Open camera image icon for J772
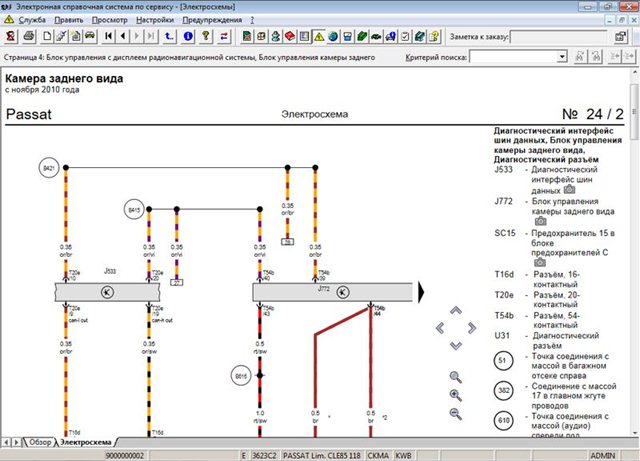 540,221
